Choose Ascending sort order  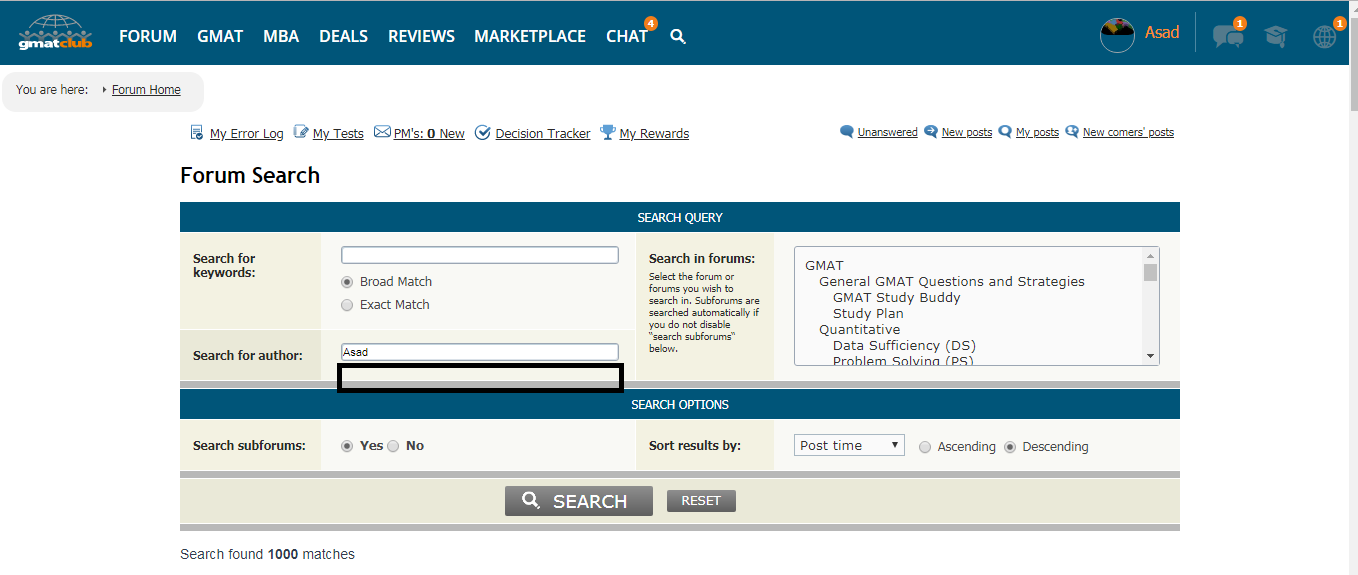[x=925, y=447]
